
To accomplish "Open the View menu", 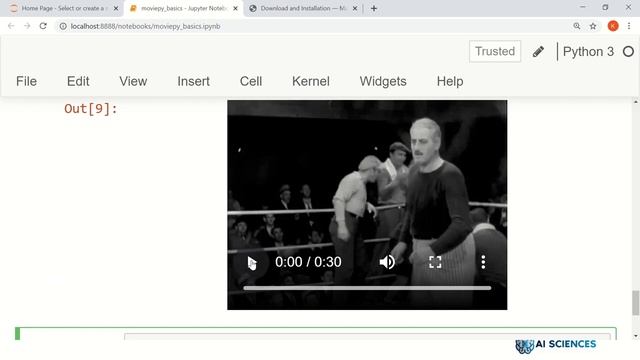I will click(x=133, y=81).
